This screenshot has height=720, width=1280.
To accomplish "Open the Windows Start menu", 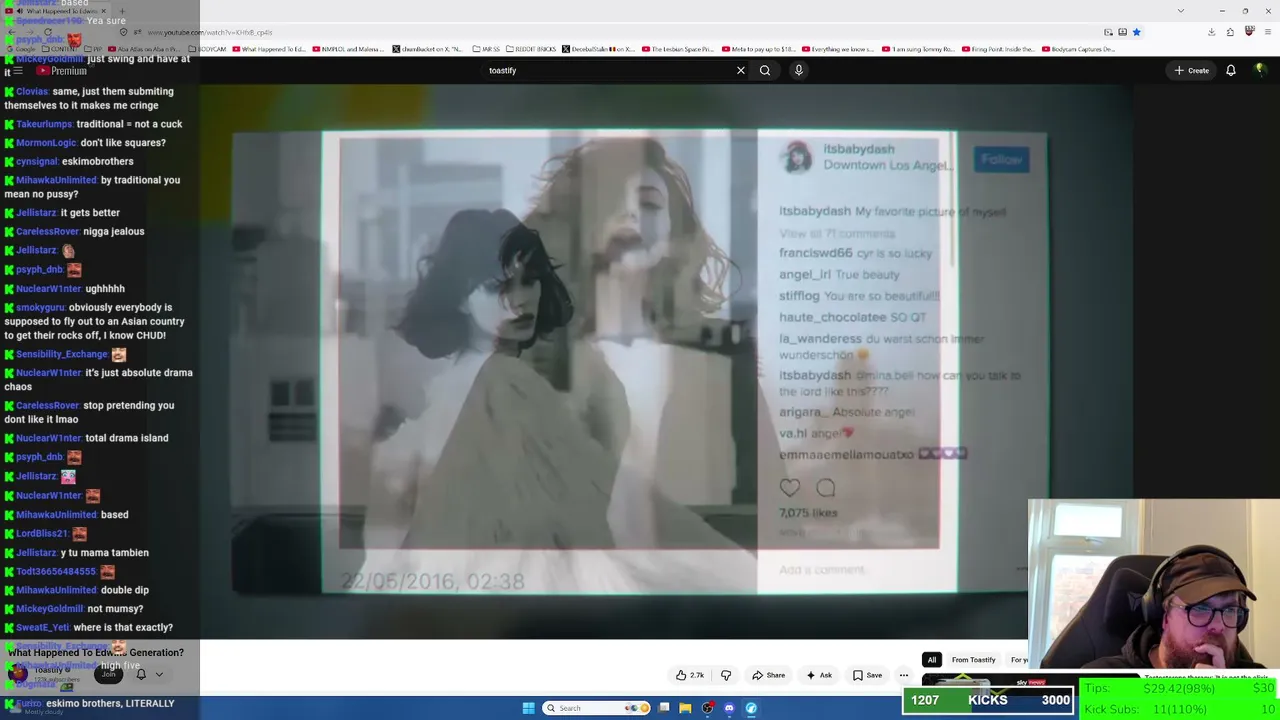I will 528,708.
